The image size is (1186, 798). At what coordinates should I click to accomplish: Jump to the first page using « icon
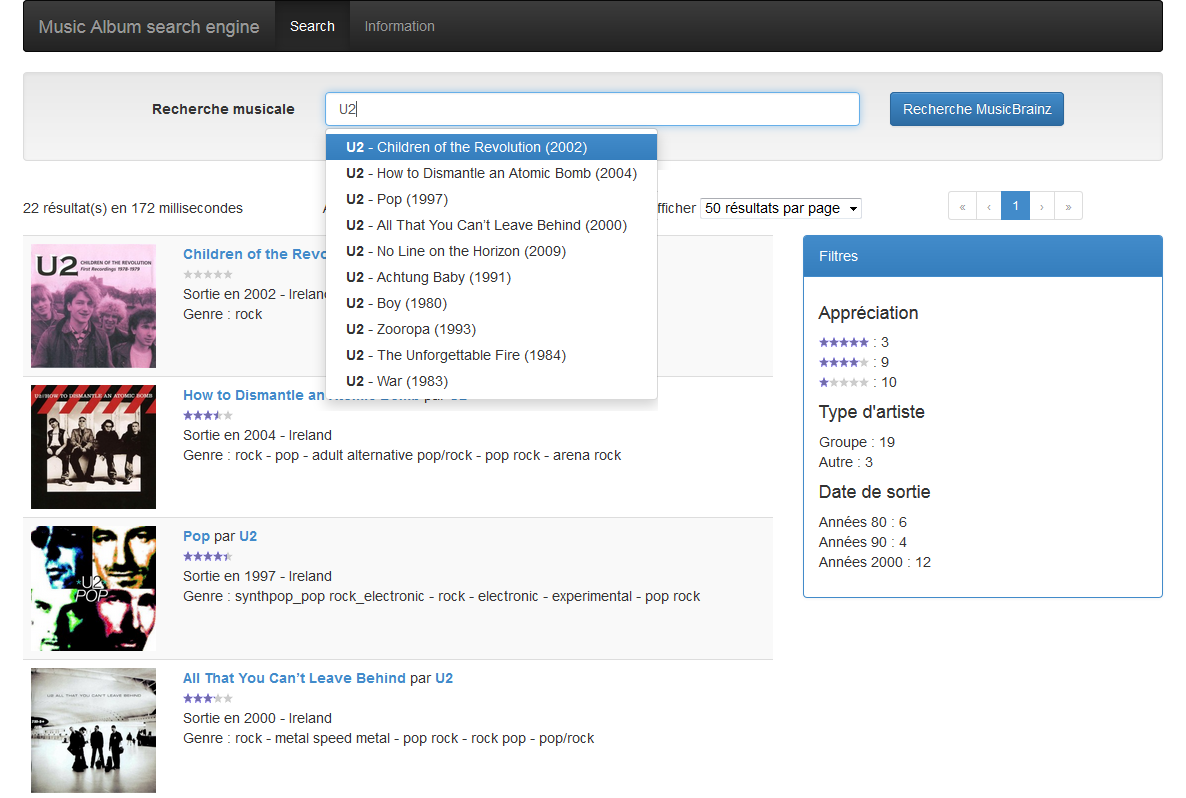(x=962, y=205)
